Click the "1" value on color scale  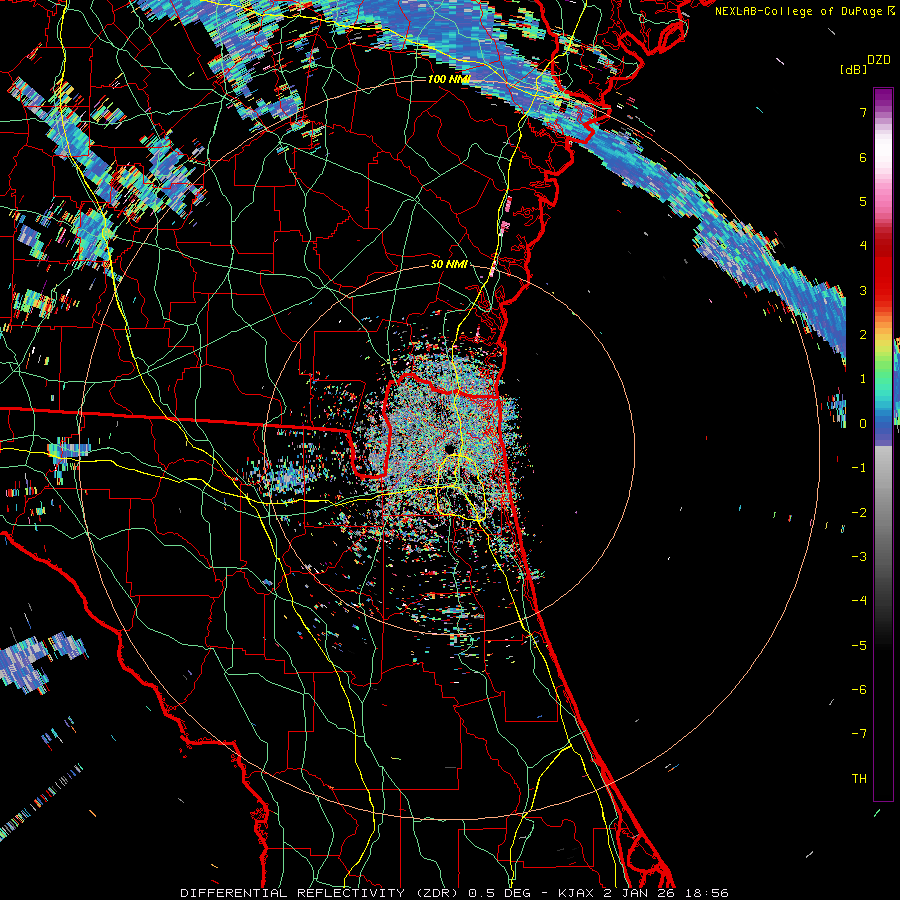(863, 379)
